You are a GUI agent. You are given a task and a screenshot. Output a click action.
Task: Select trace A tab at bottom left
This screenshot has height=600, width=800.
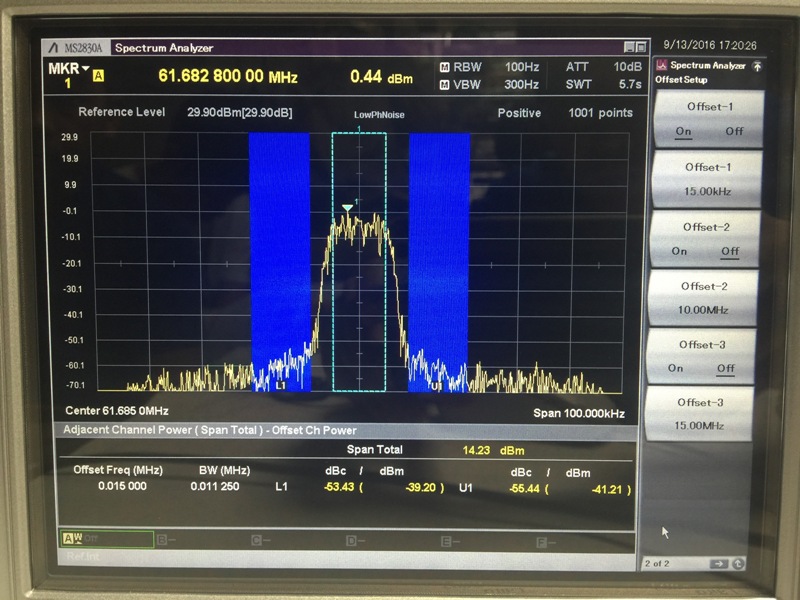tap(106, 540)
